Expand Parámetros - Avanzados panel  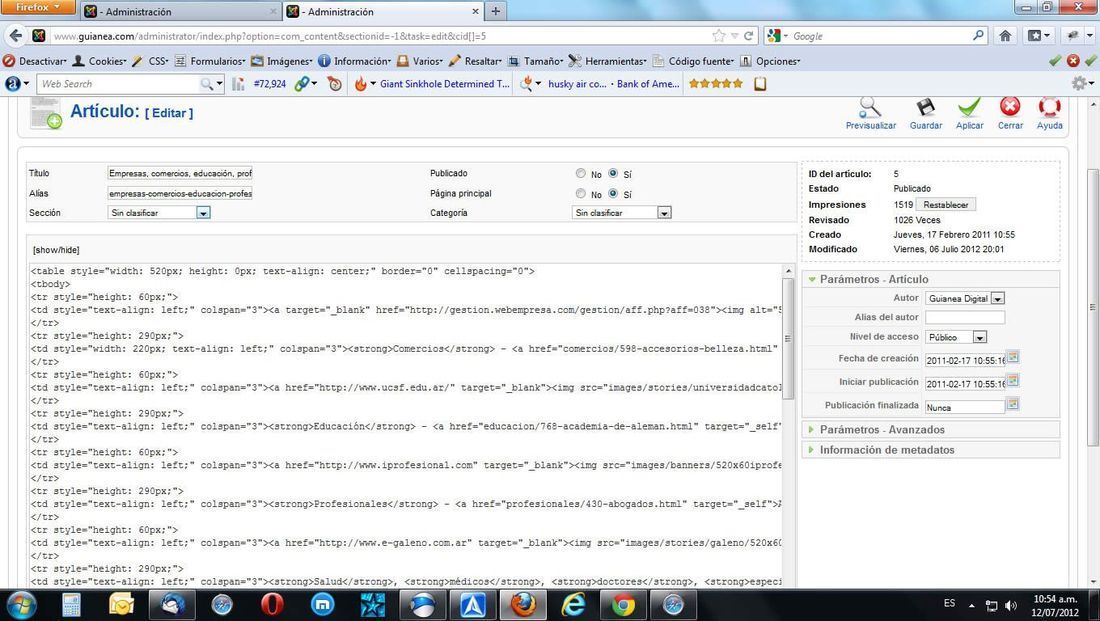pos(882,430)
